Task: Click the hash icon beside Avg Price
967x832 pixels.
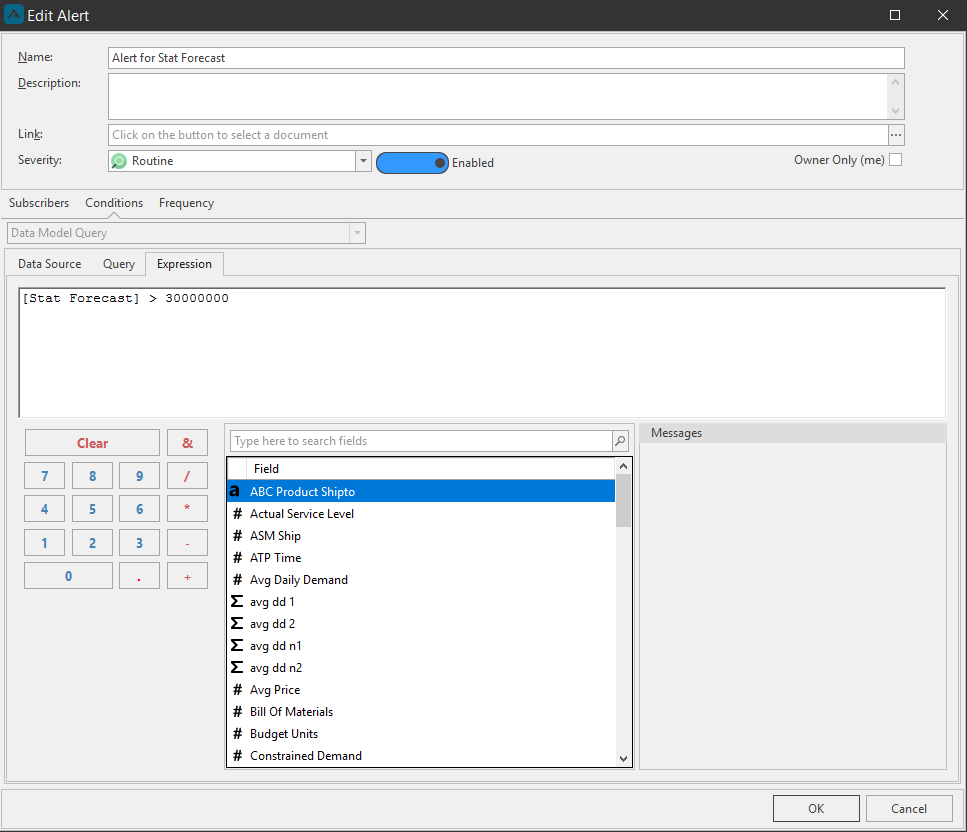Action: coord(237,690)
